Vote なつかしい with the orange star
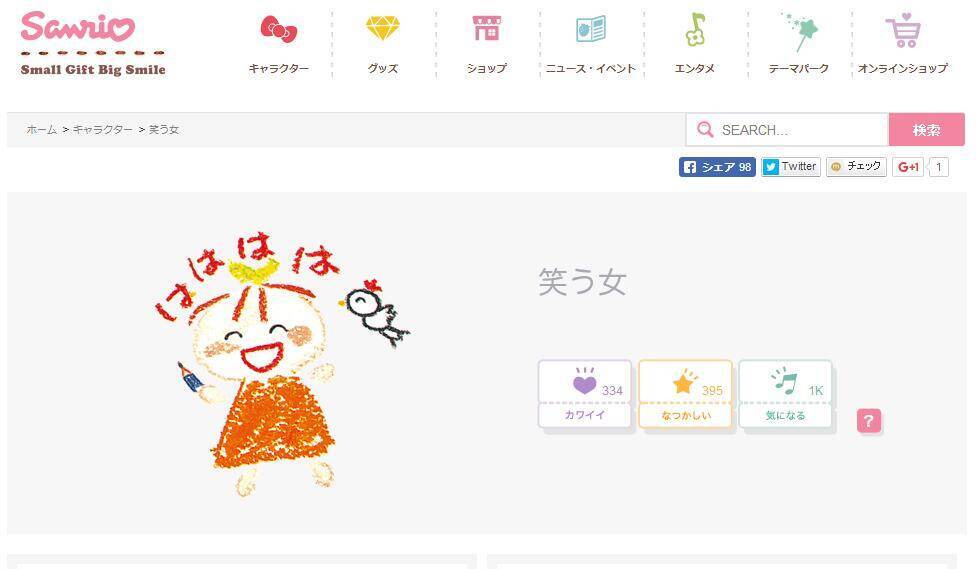The height and width of the screenshot is (569, 978). 685,394
